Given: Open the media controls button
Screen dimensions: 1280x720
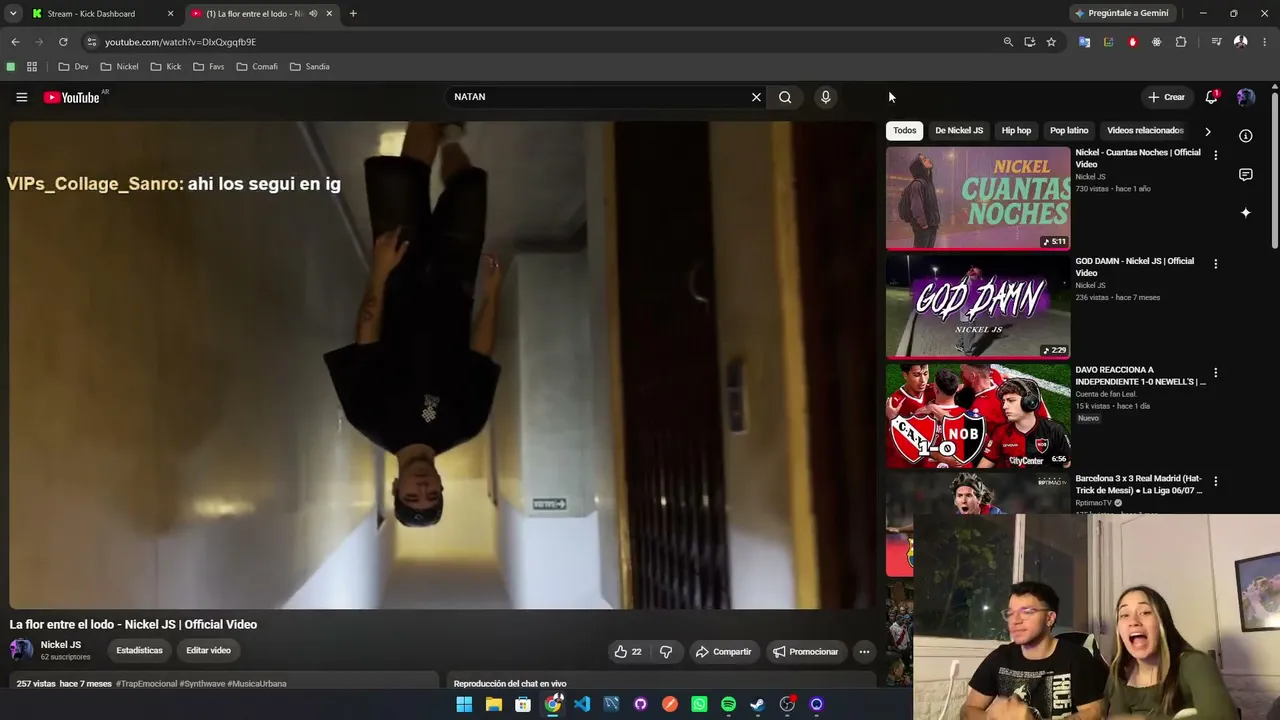Looking at the screenshot, I should pyautogui.click(x=1216, y=42).
